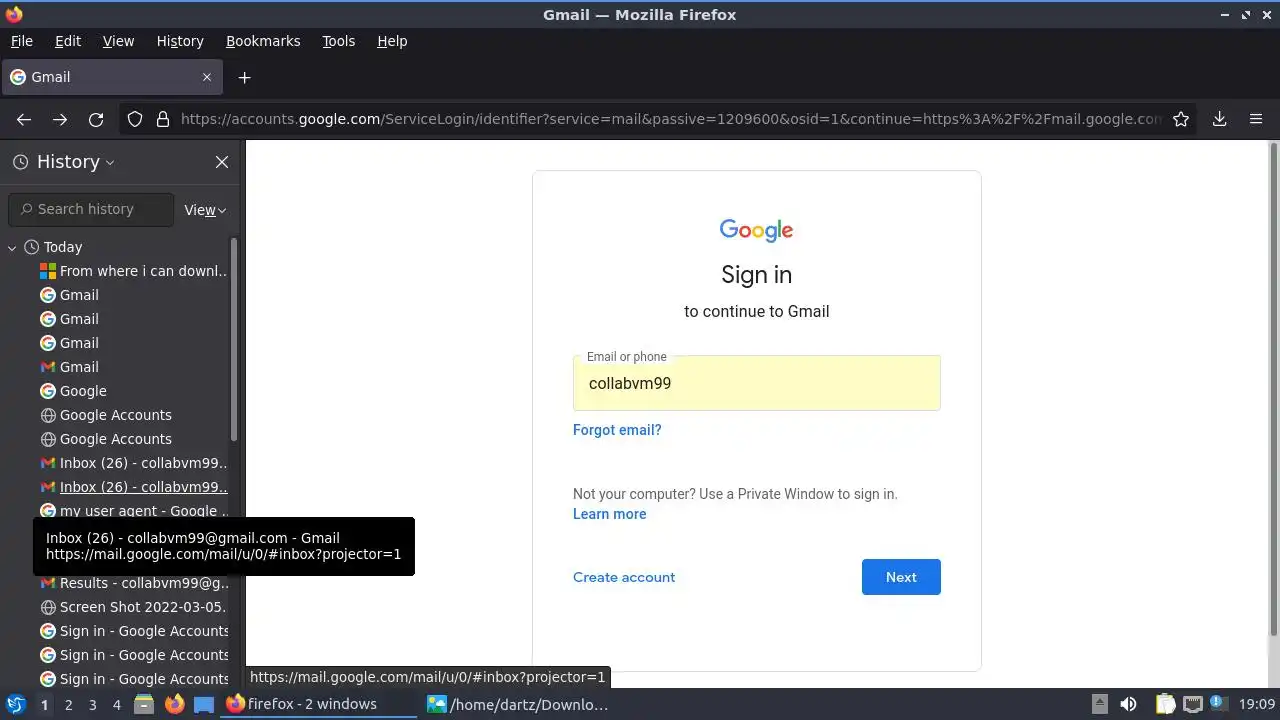
Task: Open 'Screen Shot 2022-03-05.' history entry
Action: click(133, 607)
